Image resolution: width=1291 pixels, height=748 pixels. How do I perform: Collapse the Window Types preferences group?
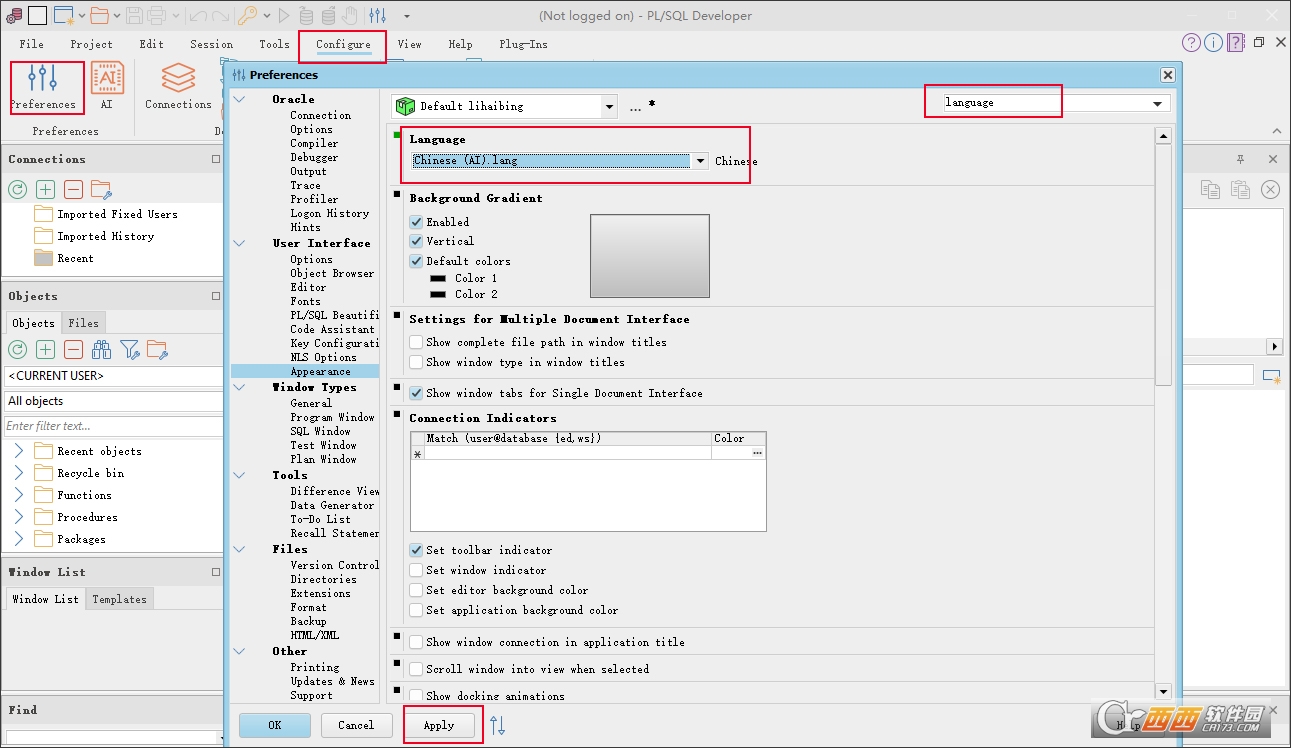(239, 387)
